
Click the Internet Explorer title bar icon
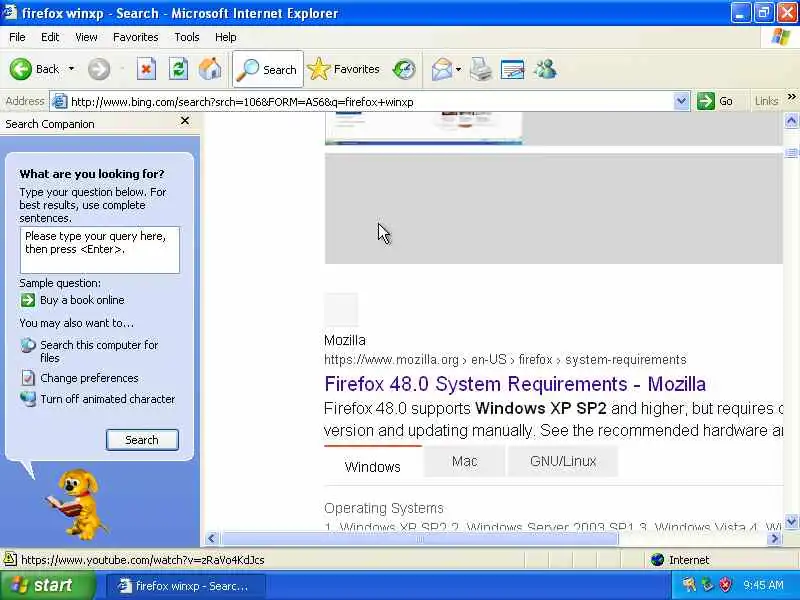[x=9, y=12]
